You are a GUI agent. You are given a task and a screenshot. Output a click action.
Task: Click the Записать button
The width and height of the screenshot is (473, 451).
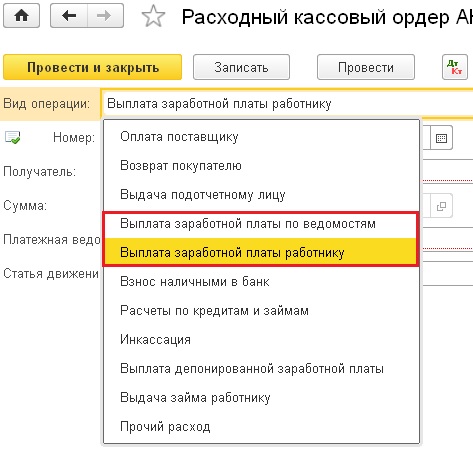point(241,67)
